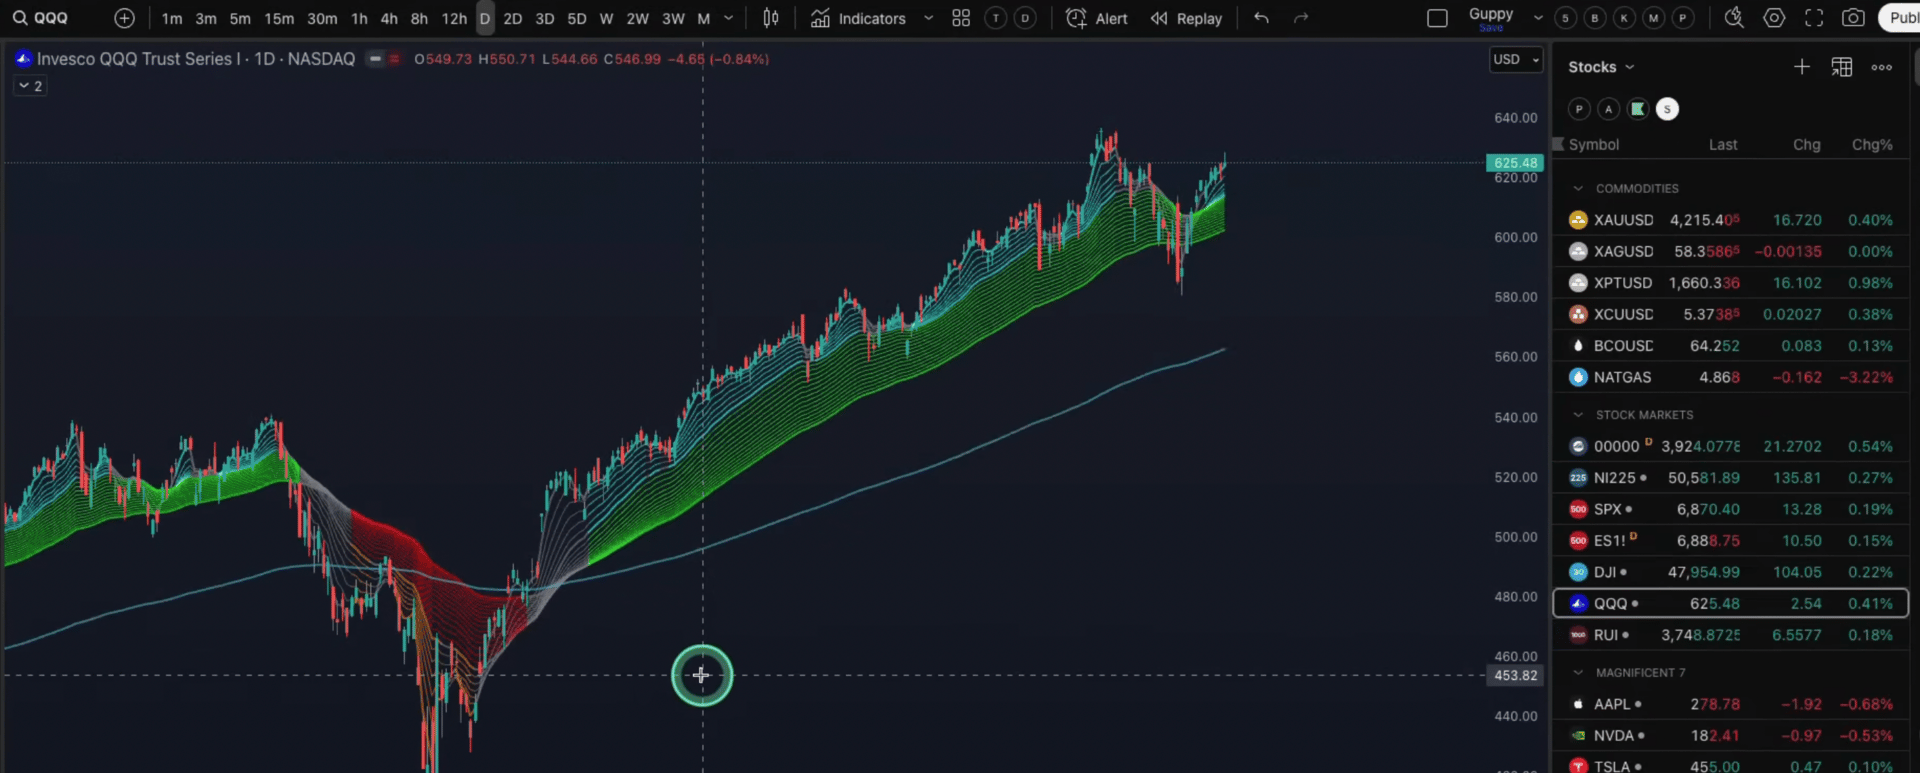Select DJI in the watchlist
1920x773 pixels.
(1731, 572)
